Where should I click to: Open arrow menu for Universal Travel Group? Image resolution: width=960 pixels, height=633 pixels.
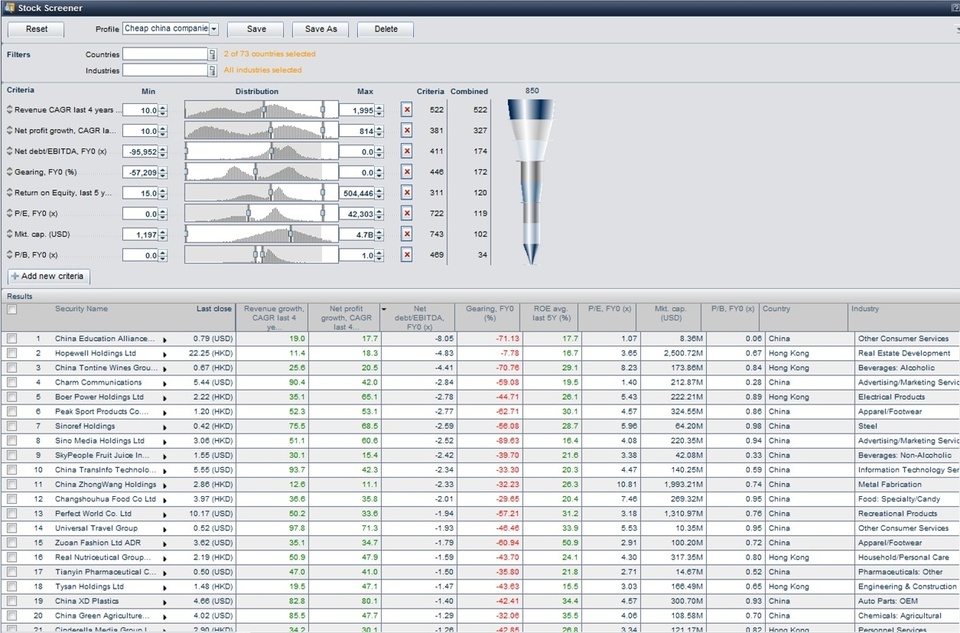pos(165,529)
